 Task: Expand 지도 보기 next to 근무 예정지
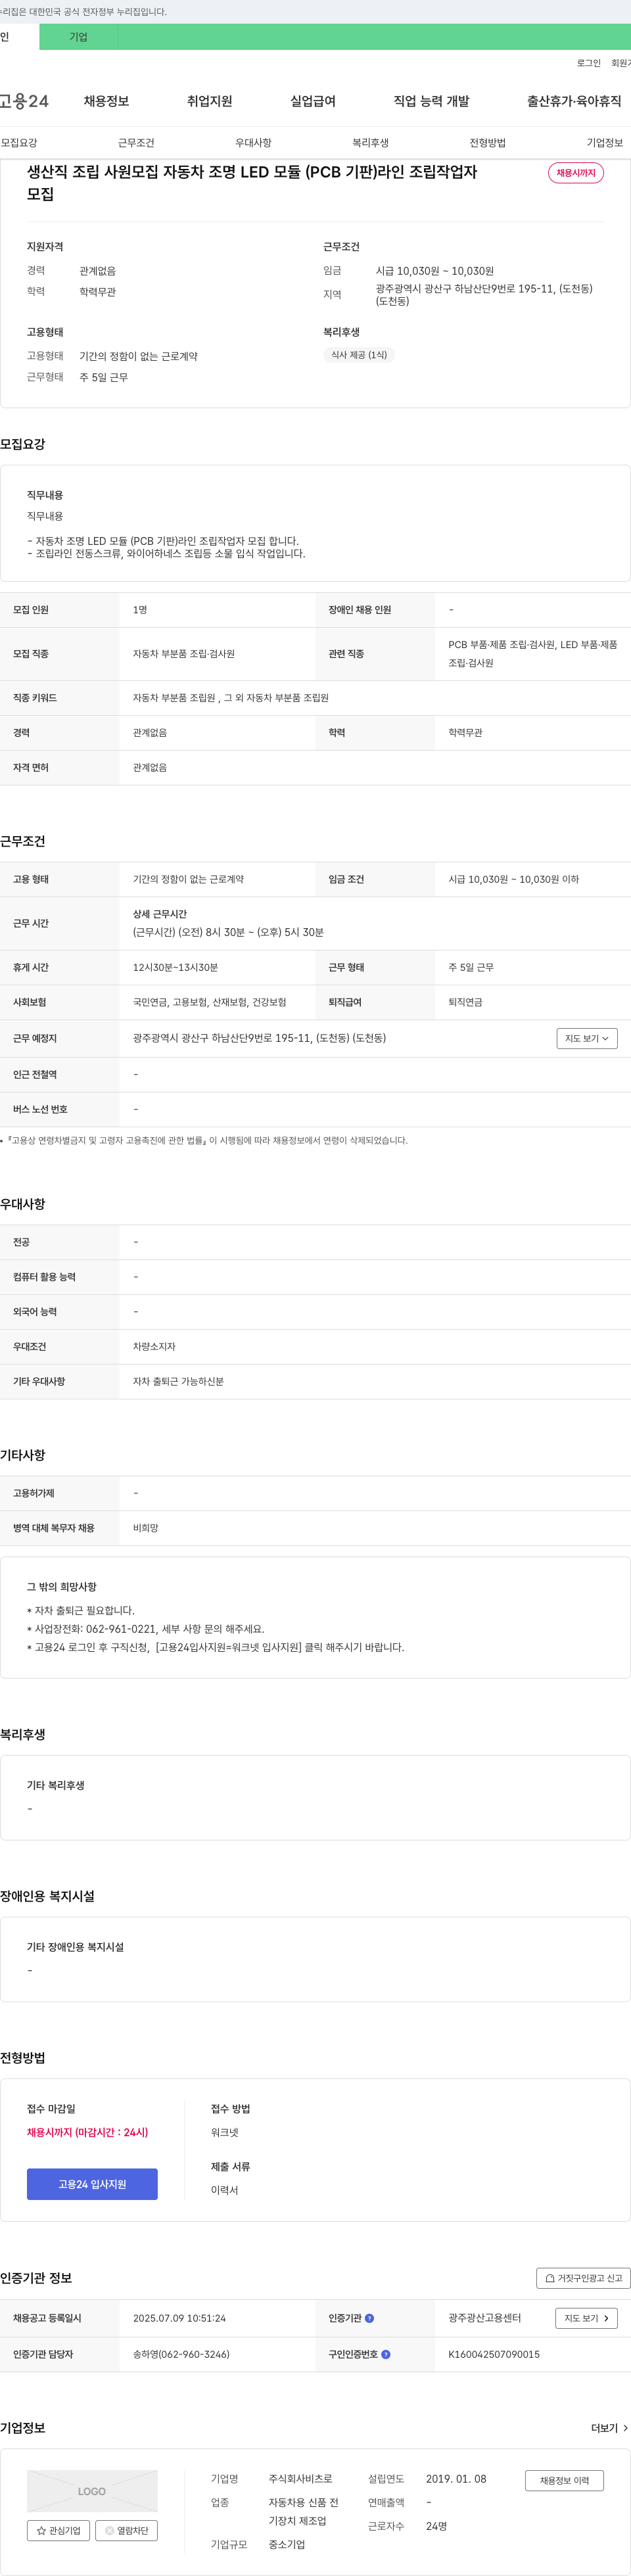coord(587,1038)
